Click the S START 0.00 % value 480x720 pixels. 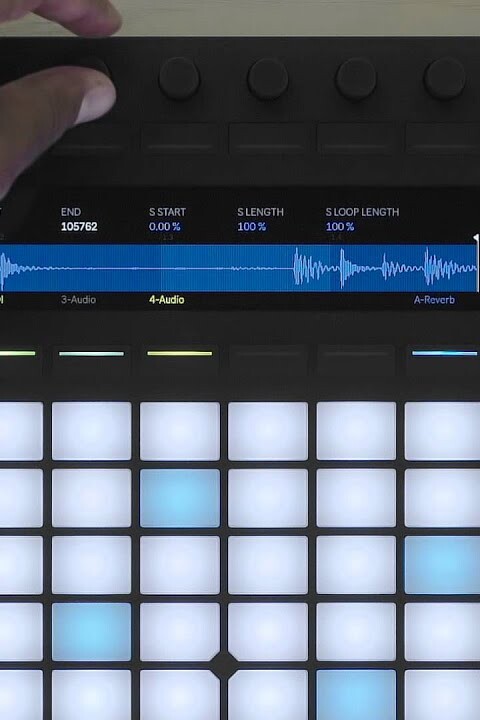164,226
